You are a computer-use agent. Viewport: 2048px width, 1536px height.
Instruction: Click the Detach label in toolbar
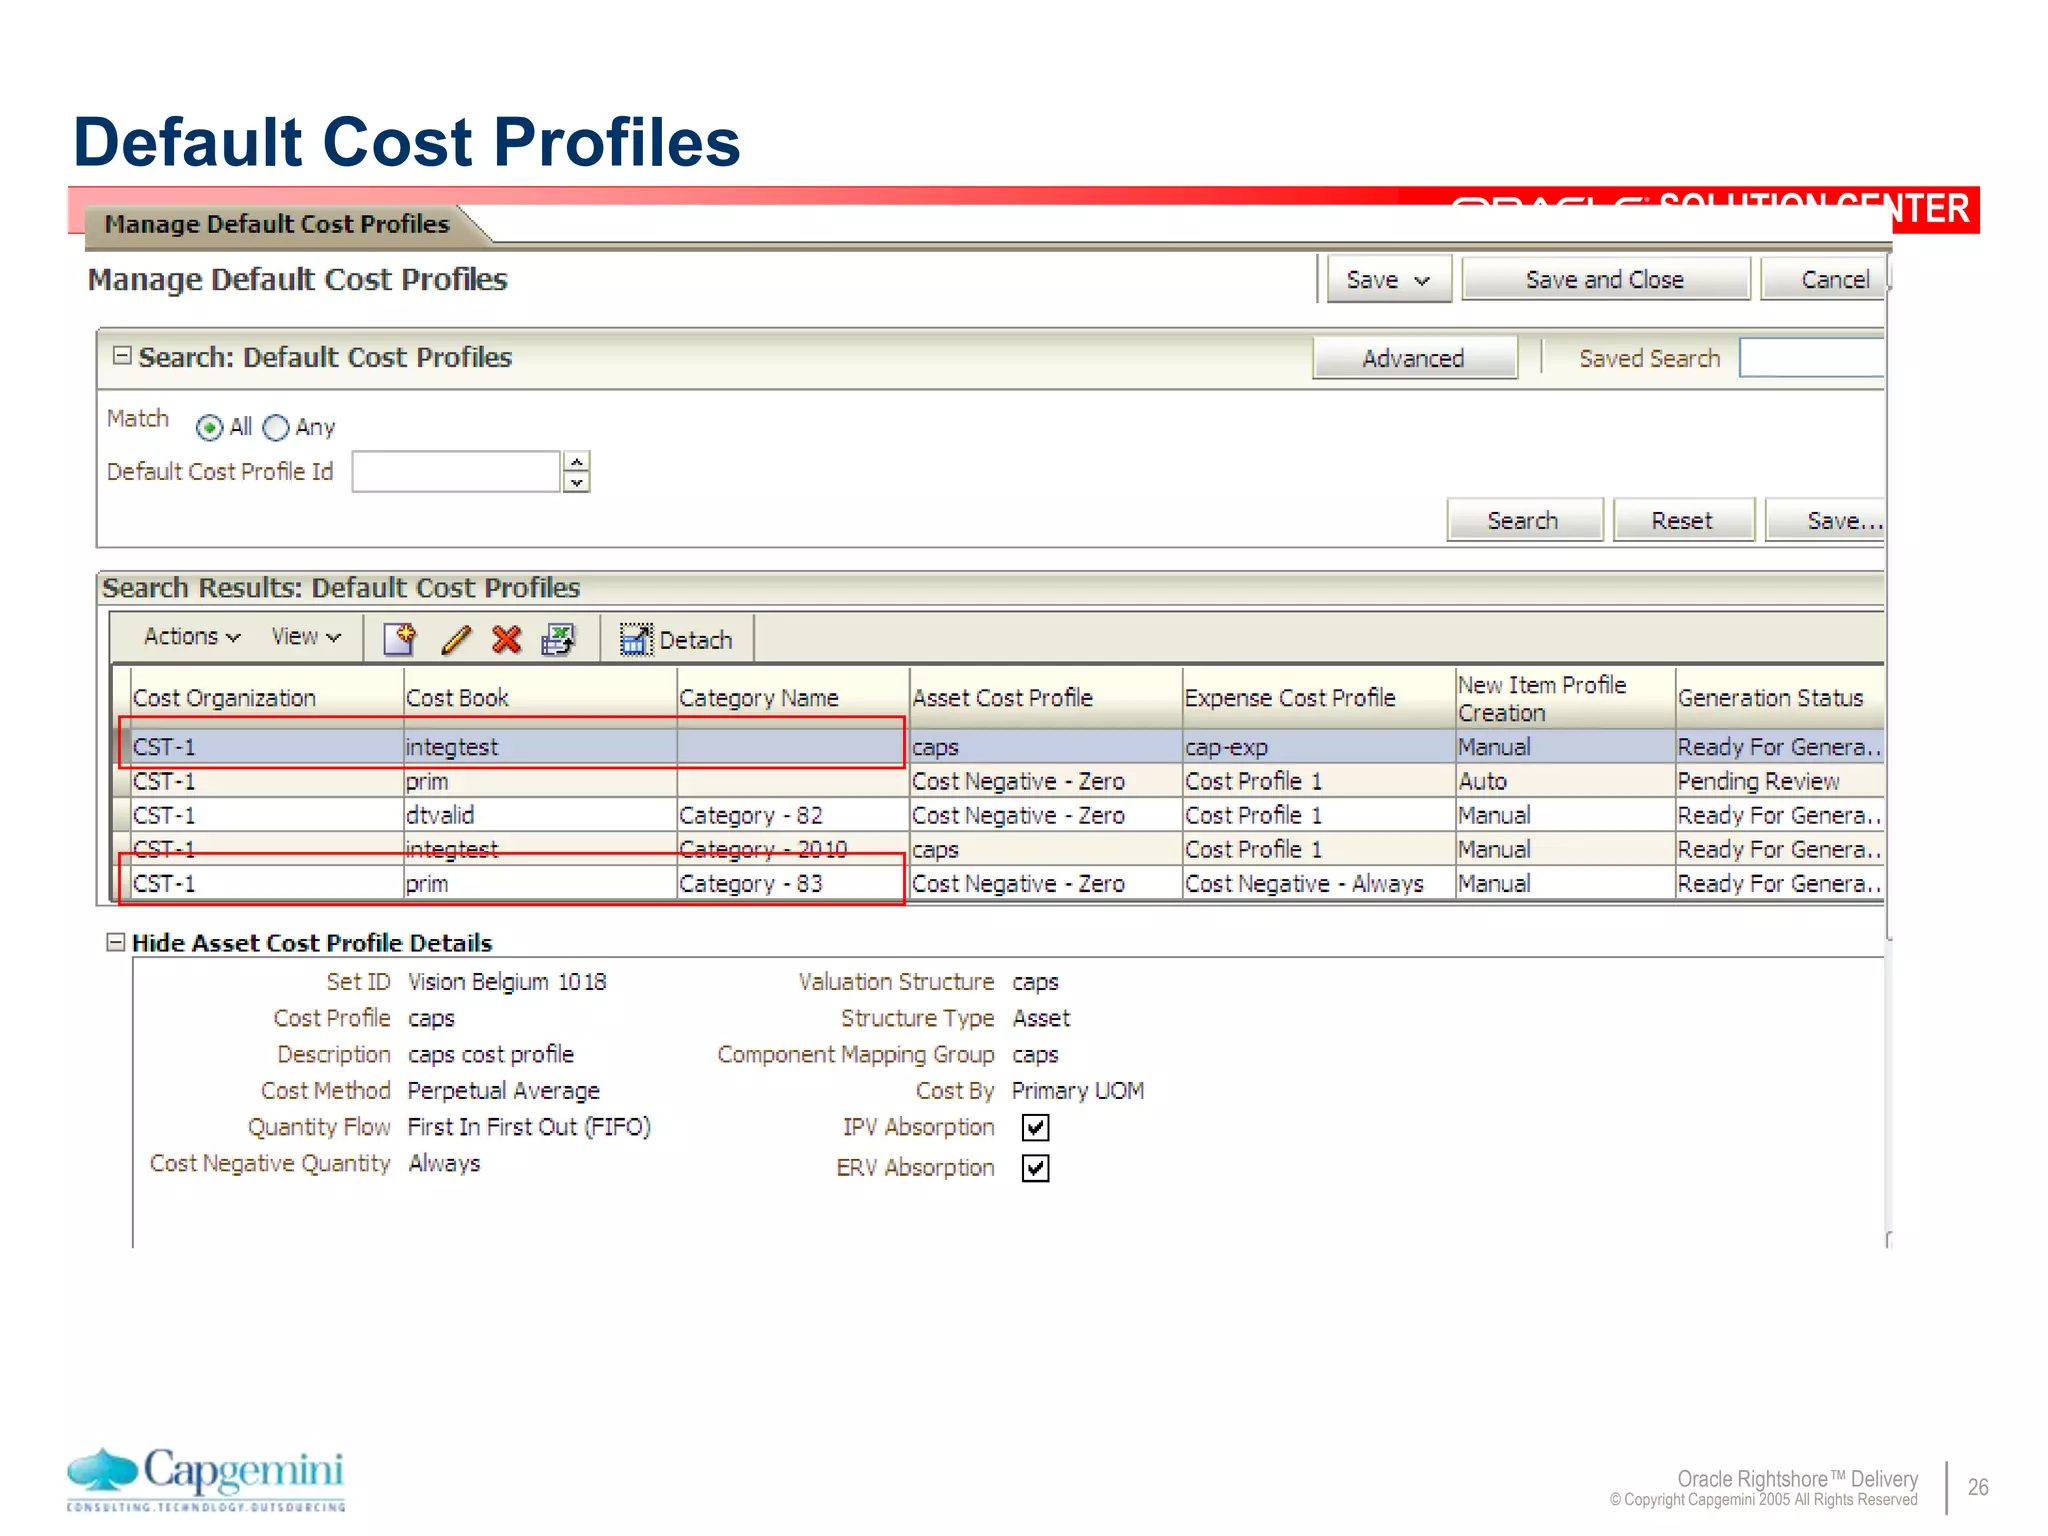696,640
